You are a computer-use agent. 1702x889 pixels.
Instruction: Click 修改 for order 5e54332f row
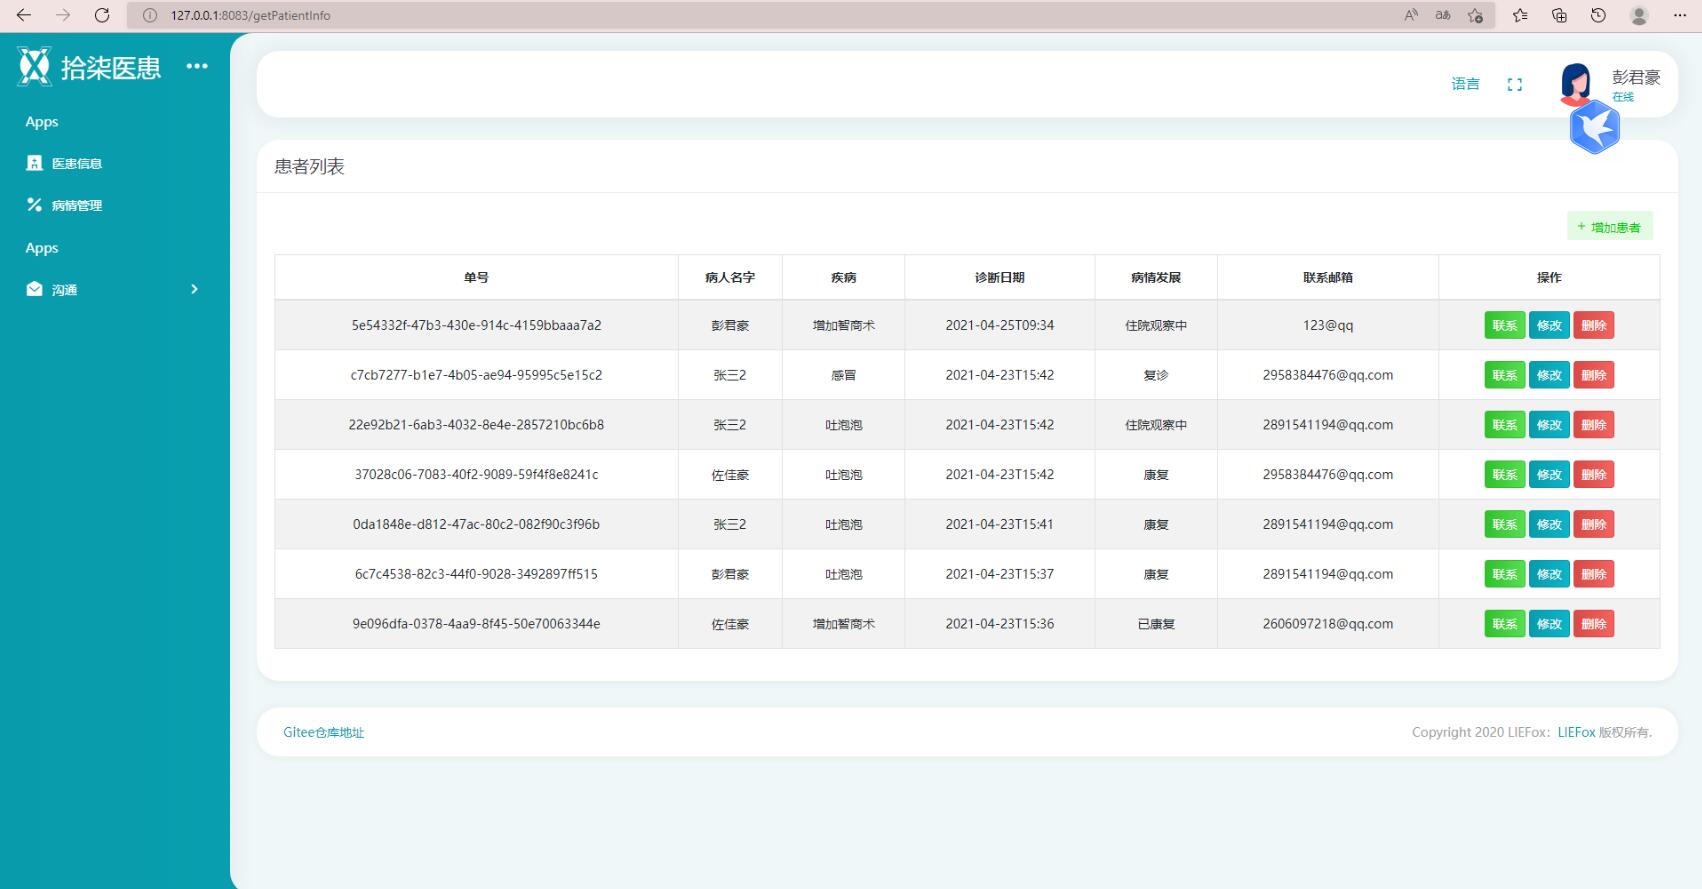click(x=1549, y=325)
